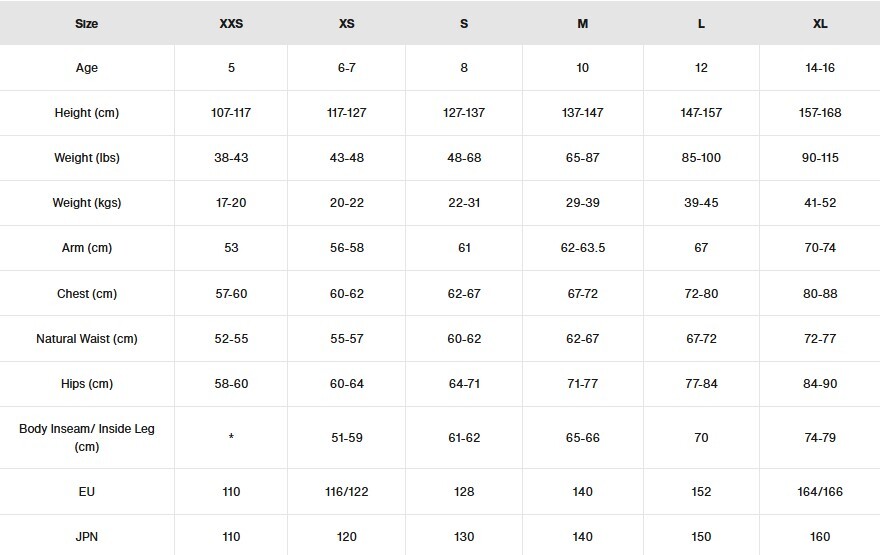880x555 pixels.
Task: Select the Natural Waist (cm) row label
Action: click(87, 339)
